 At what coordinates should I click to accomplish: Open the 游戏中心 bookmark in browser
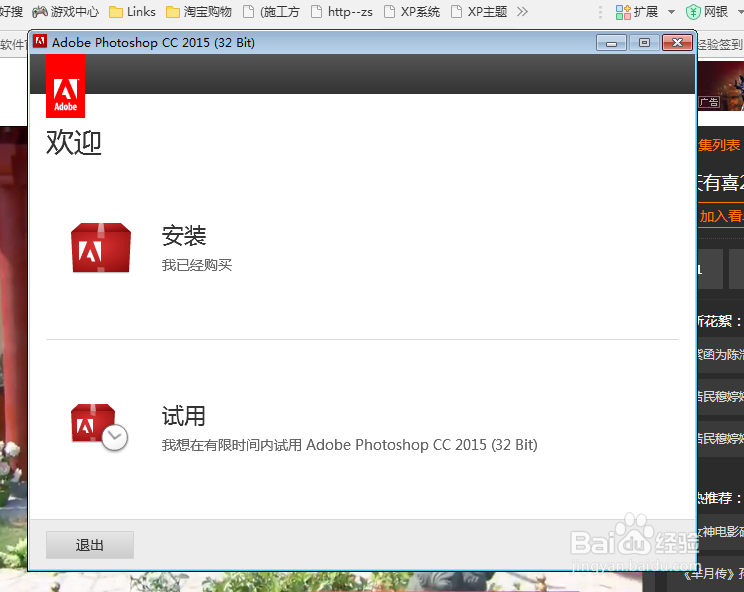[x=65, y=11]
